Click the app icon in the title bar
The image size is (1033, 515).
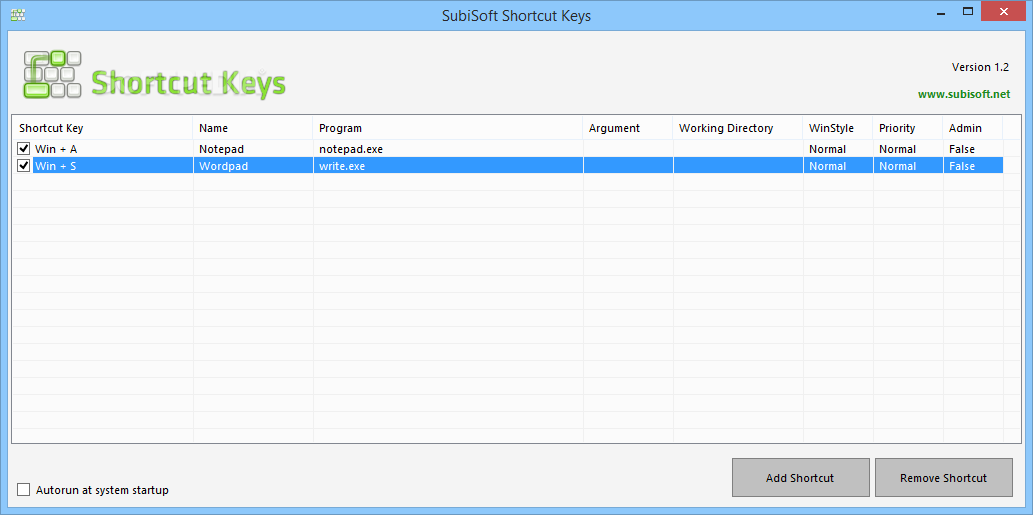18,14
